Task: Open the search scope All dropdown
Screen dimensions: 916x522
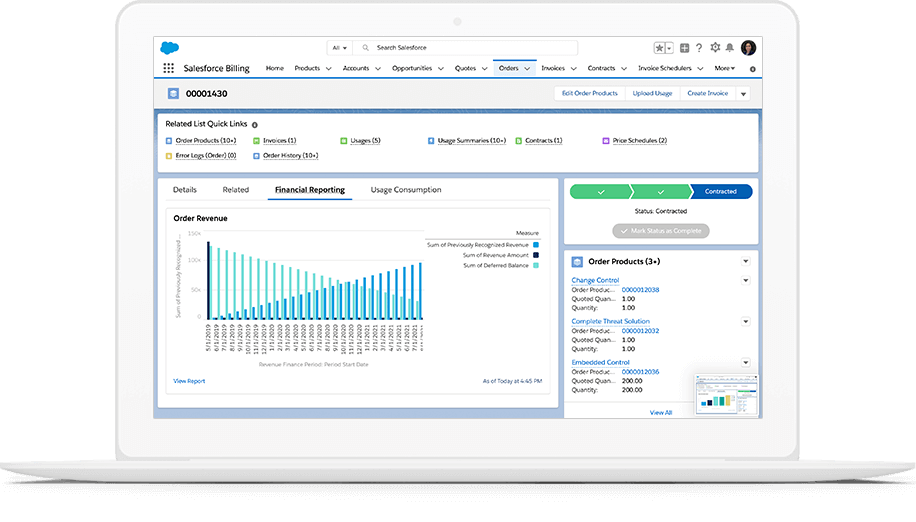Action: [x=338, y=48]
